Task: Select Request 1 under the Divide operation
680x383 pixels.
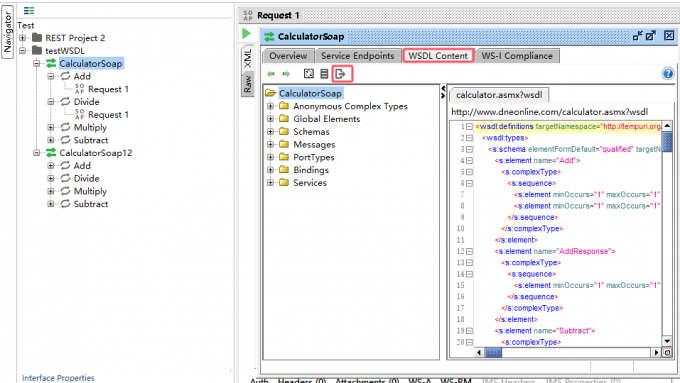Action: point(108,115)
